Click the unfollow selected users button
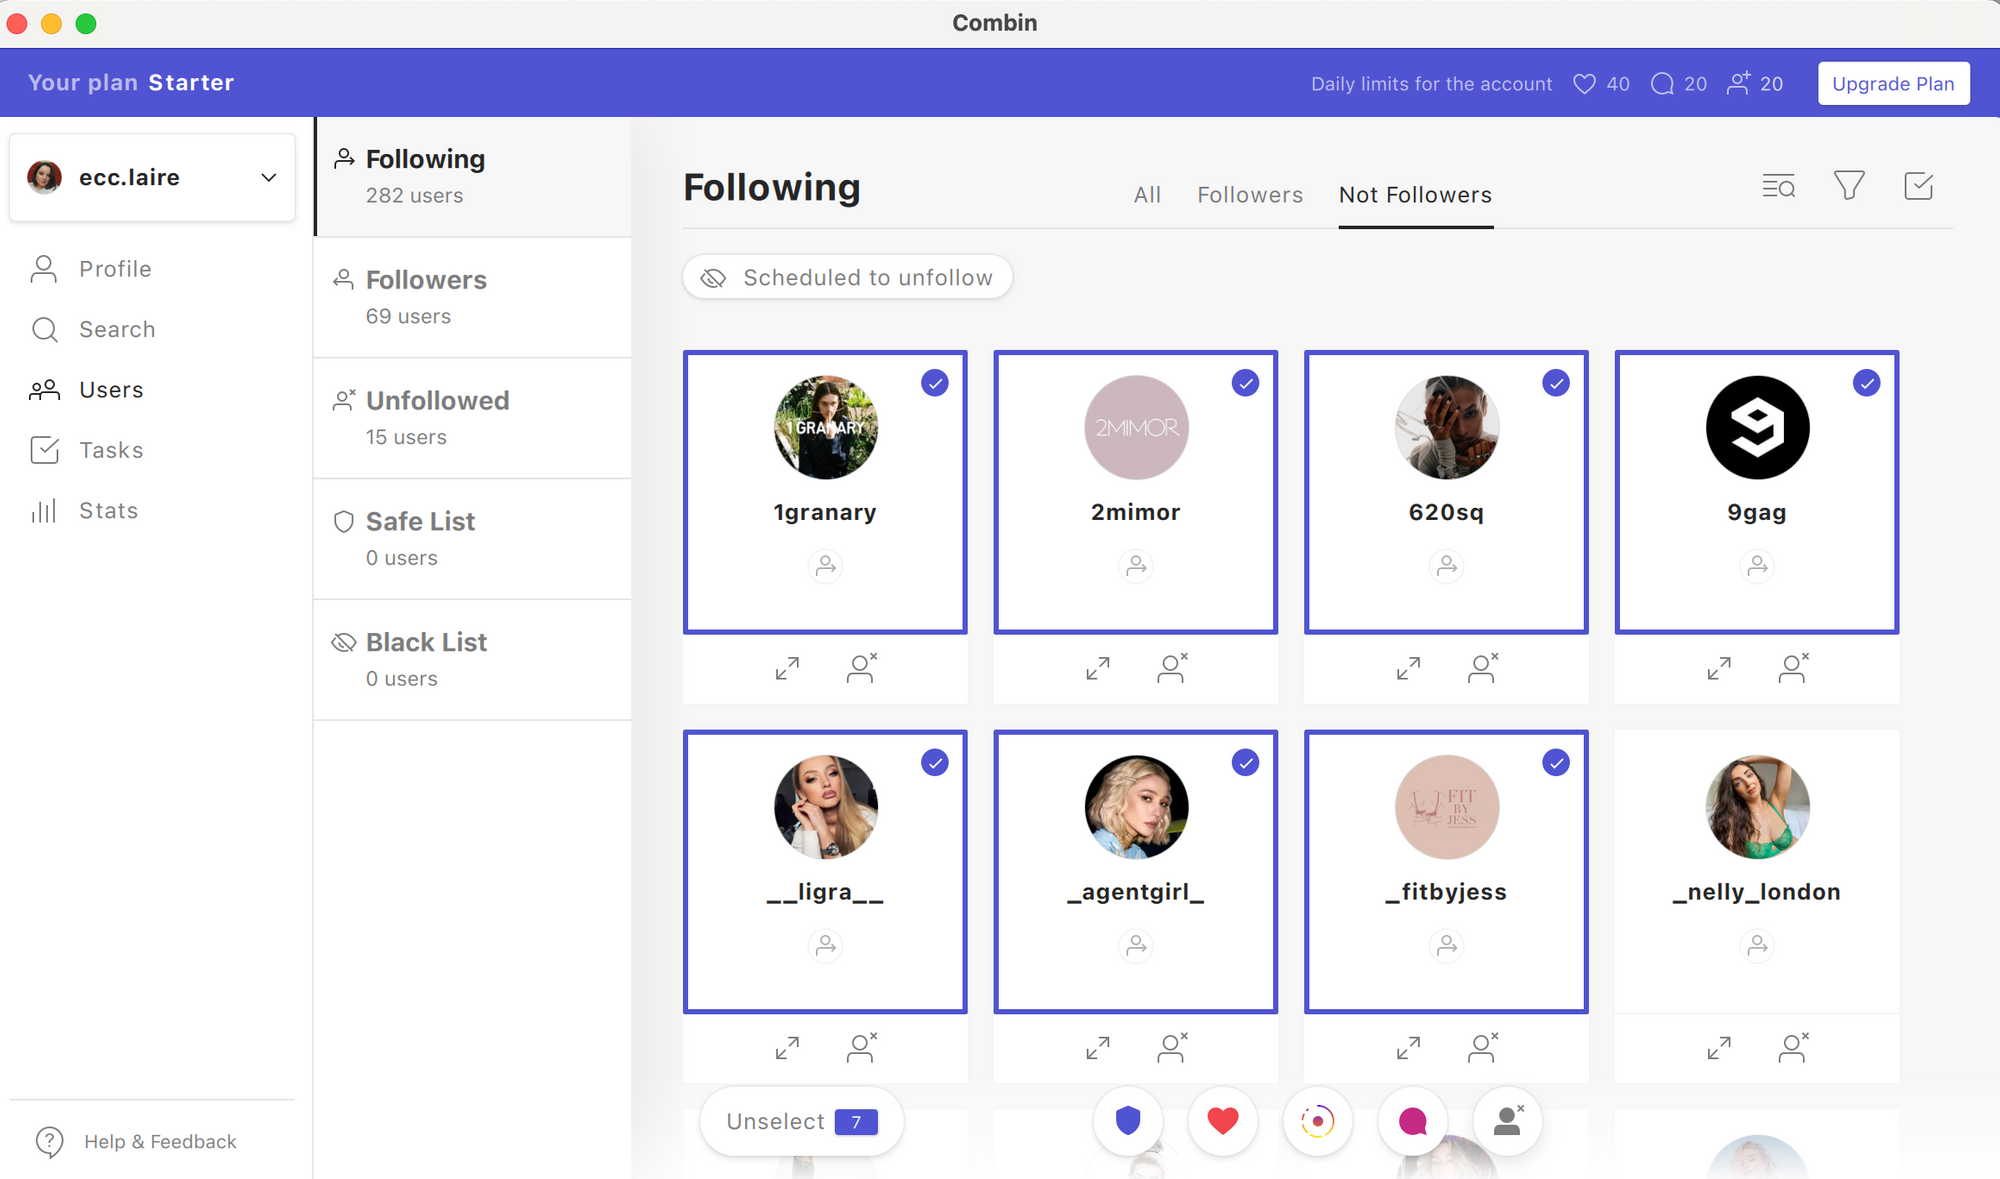This screenshot has width=2000, height=1179. point(1507,1121)
